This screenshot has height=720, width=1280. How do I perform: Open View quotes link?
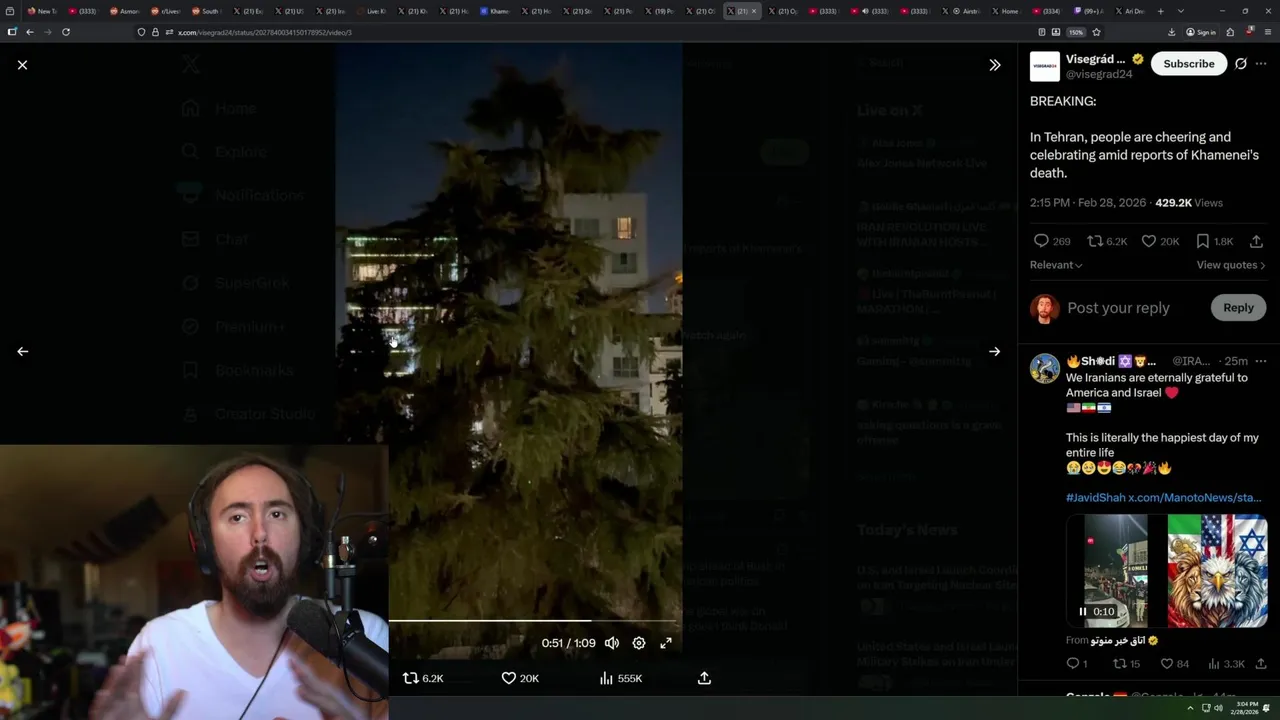(x=1231, y=265)
